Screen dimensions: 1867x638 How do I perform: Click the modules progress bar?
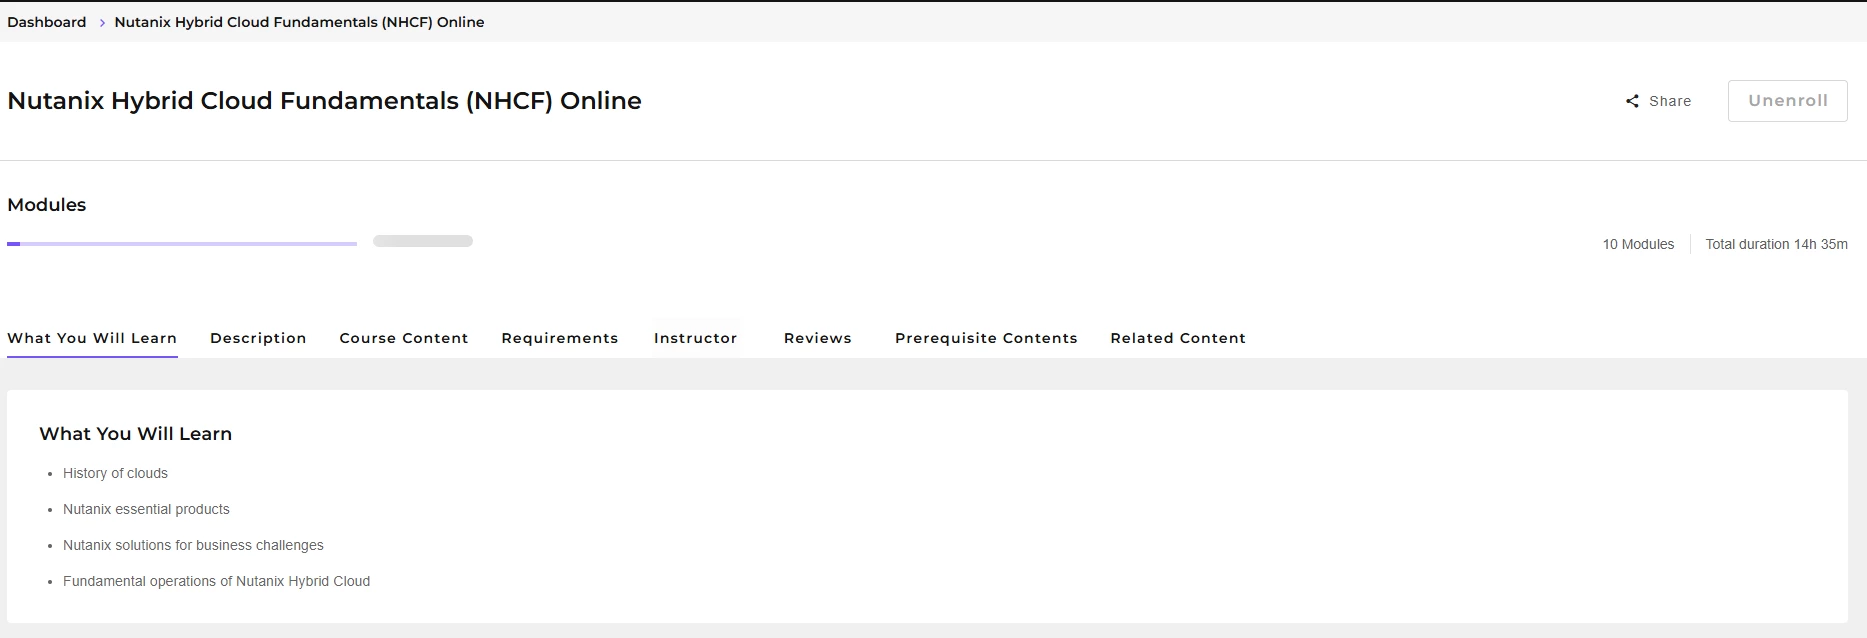[x=182, y=243]
